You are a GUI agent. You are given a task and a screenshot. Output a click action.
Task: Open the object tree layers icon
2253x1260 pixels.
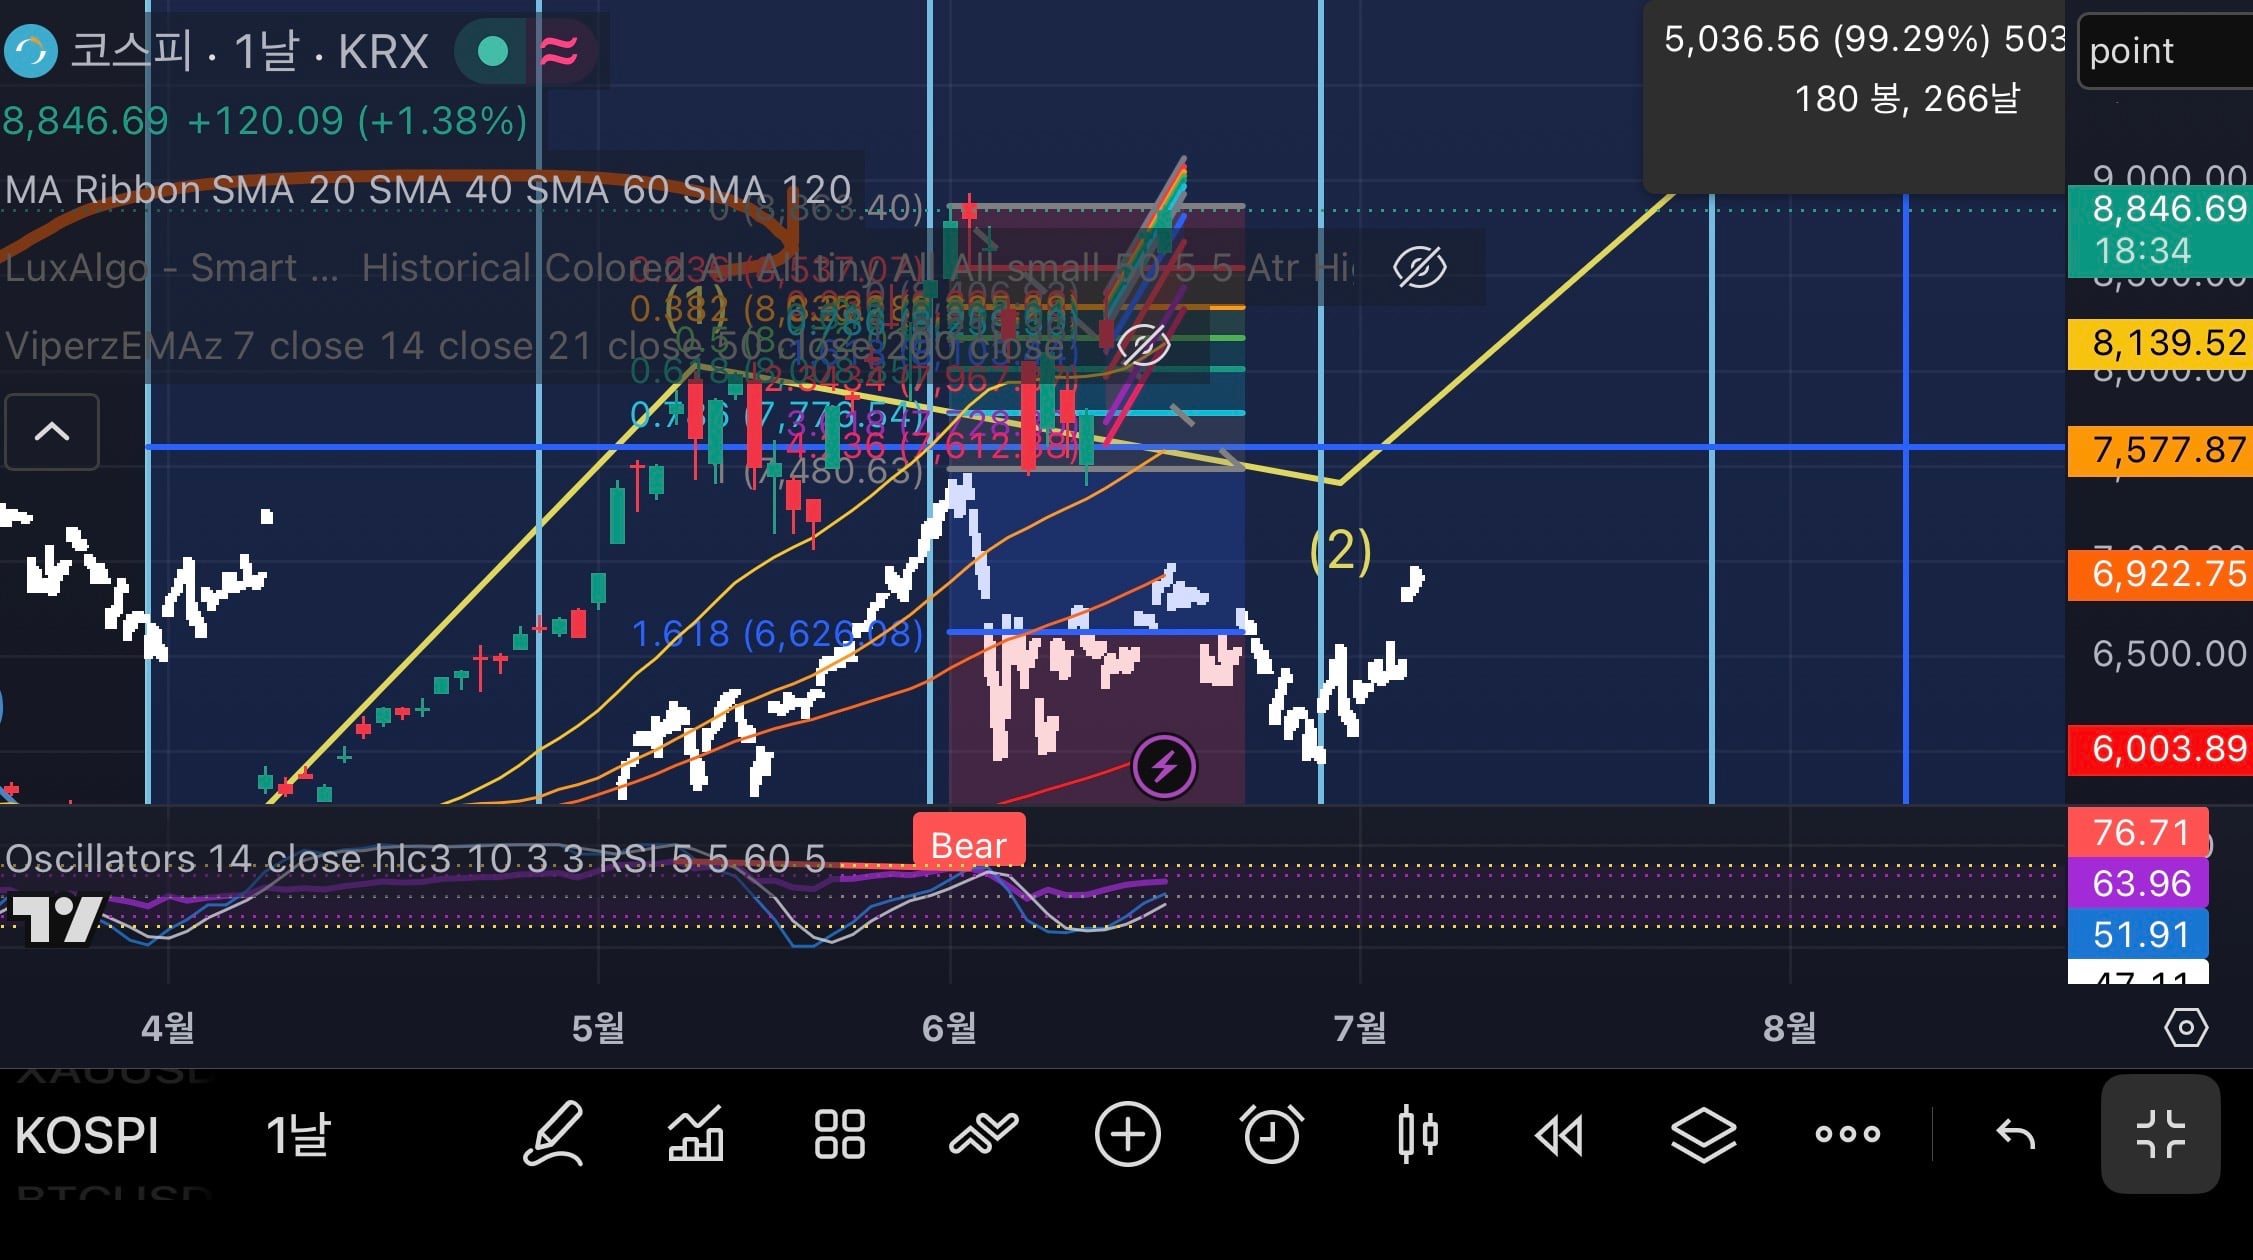[x=1703, y=1134]
